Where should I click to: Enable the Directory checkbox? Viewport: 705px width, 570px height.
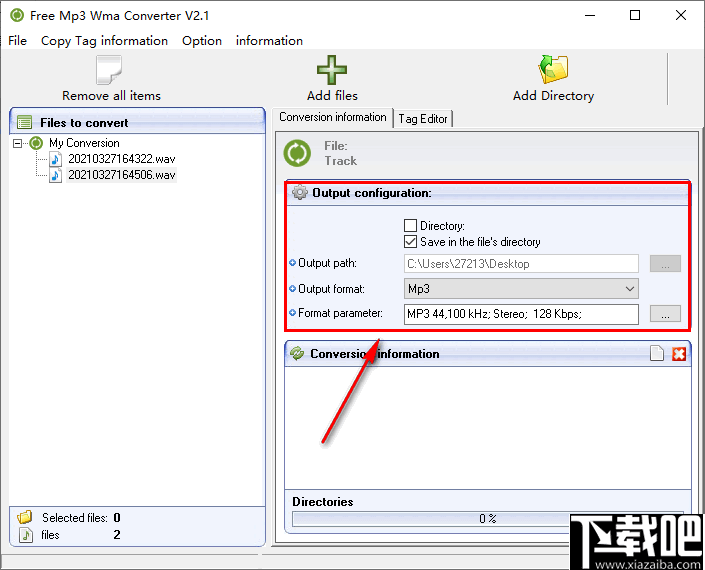[410, 225]
